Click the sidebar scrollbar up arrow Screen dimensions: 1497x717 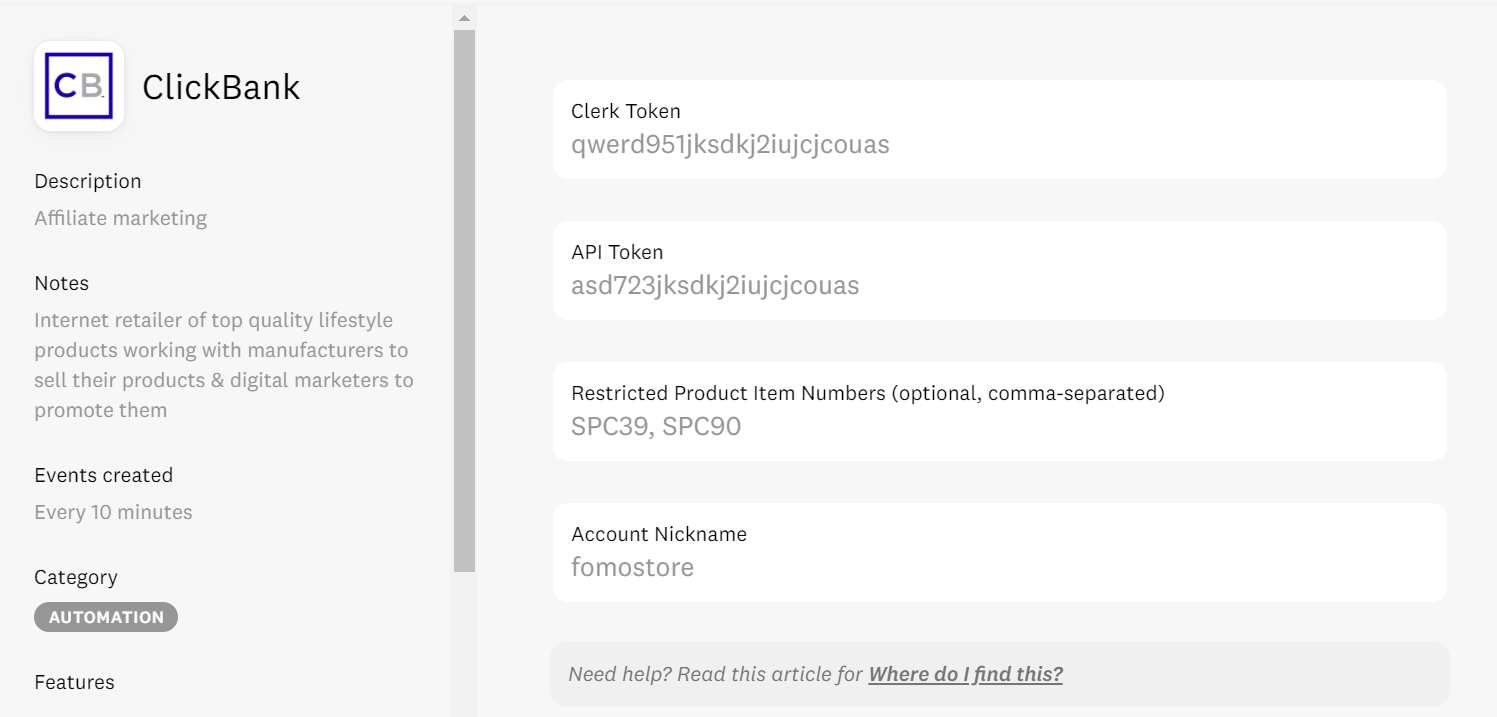coord(464,17)
